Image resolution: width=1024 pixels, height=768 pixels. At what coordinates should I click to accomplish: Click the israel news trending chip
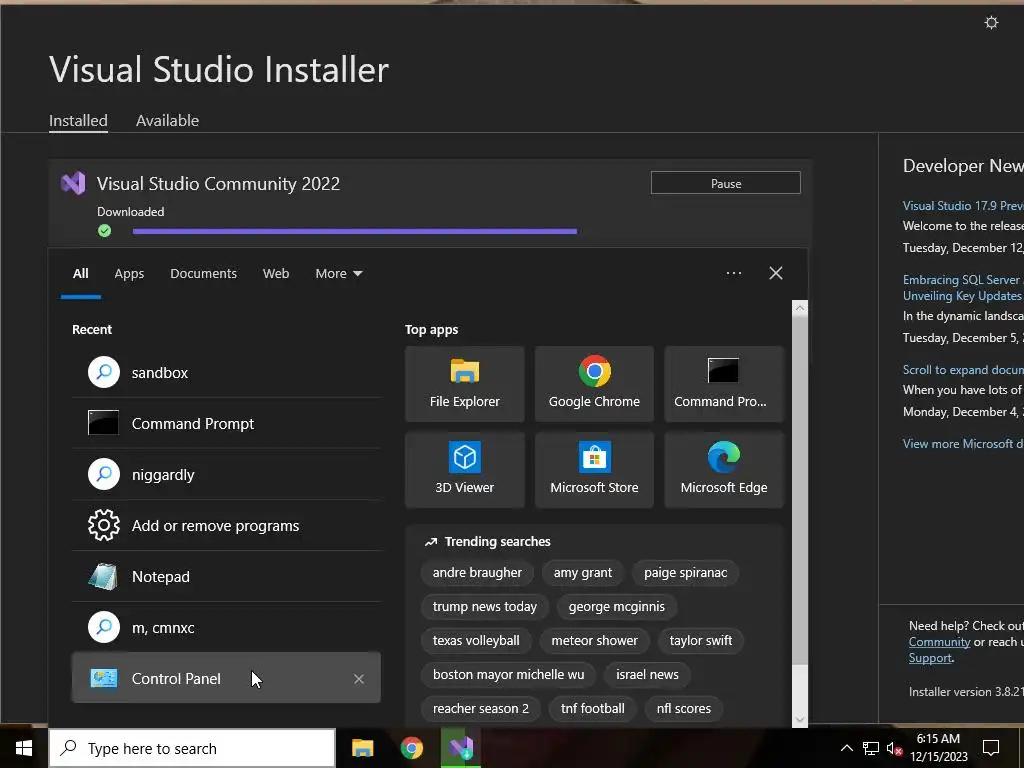tap(647, 675)
